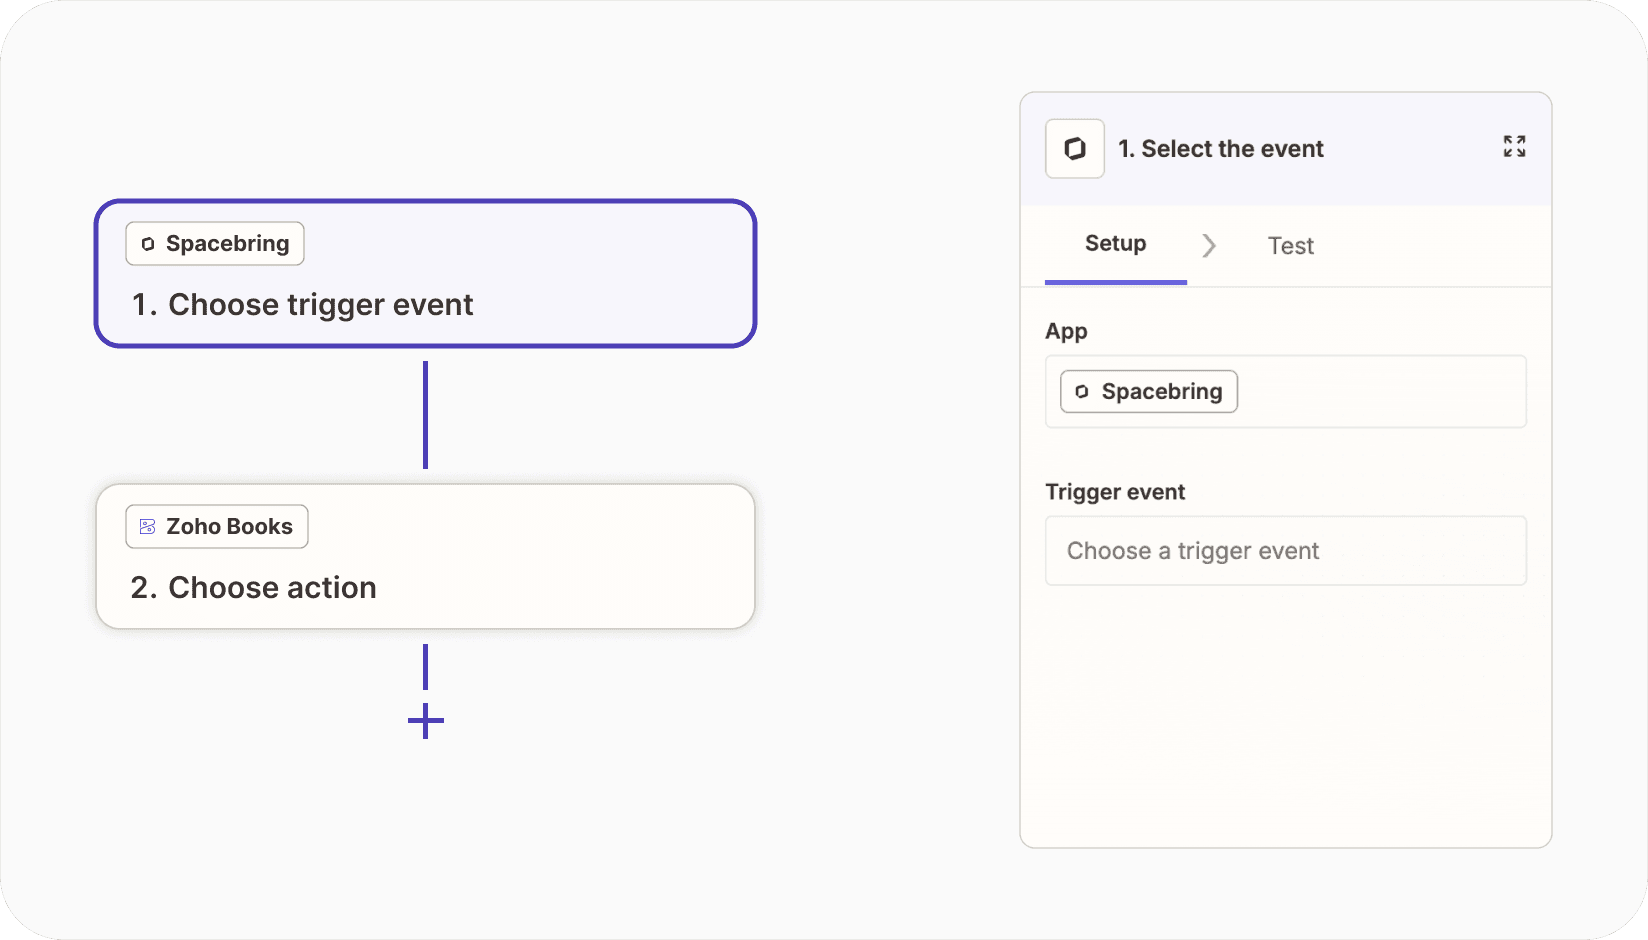Open the 'Choose a trigger event' dropdown
The image size is (1648, 940).
point(1285,551)
